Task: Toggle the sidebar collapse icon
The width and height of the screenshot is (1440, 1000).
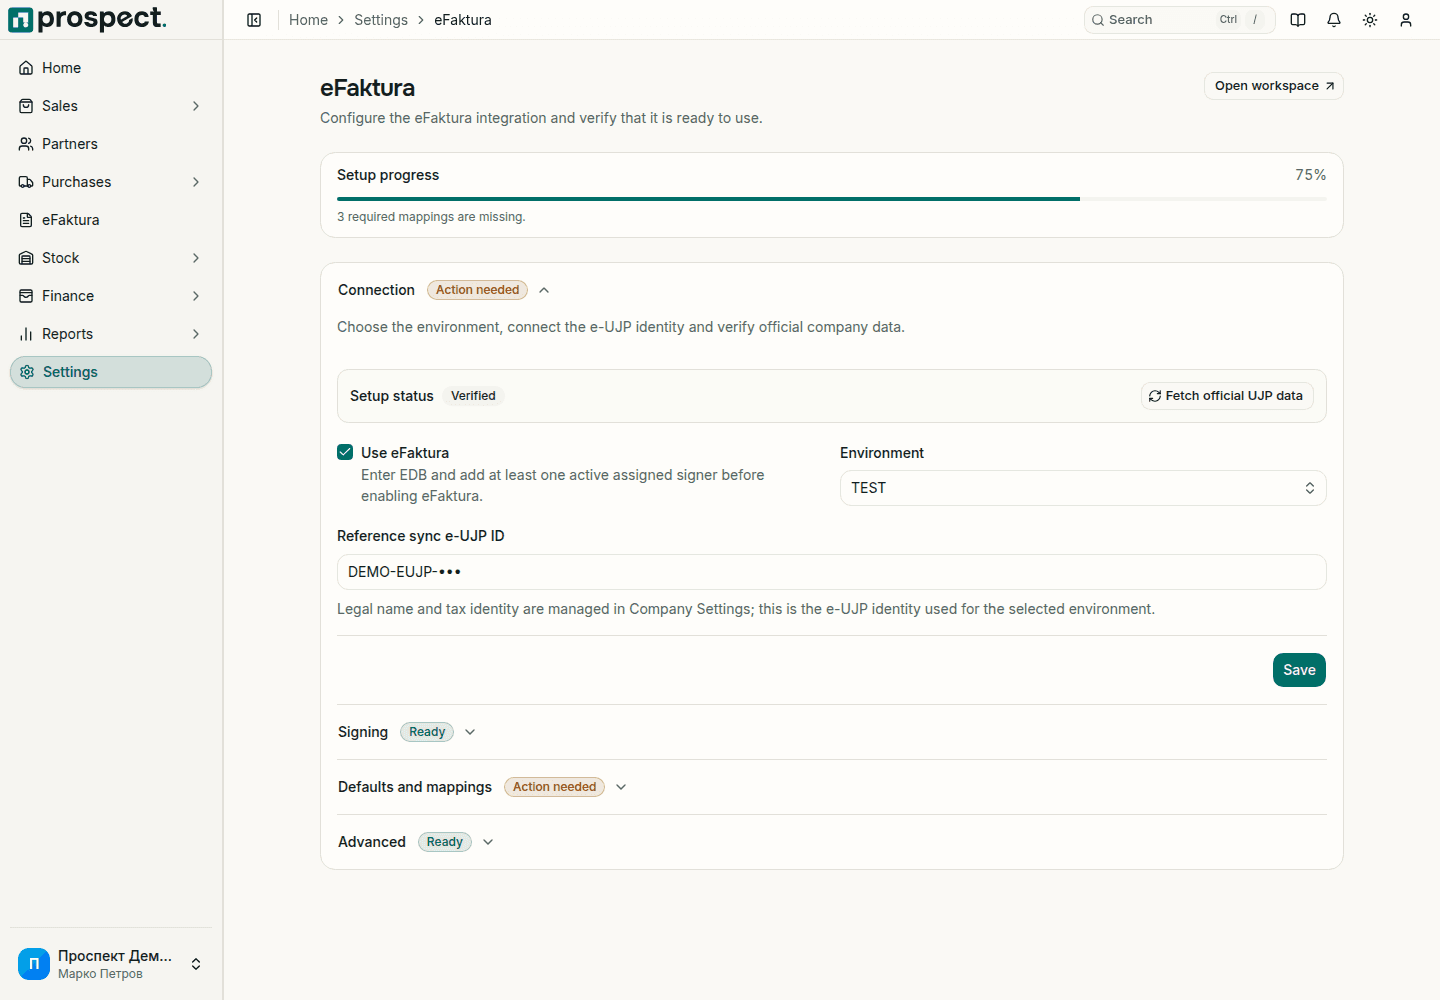Action: click(254, 20)
